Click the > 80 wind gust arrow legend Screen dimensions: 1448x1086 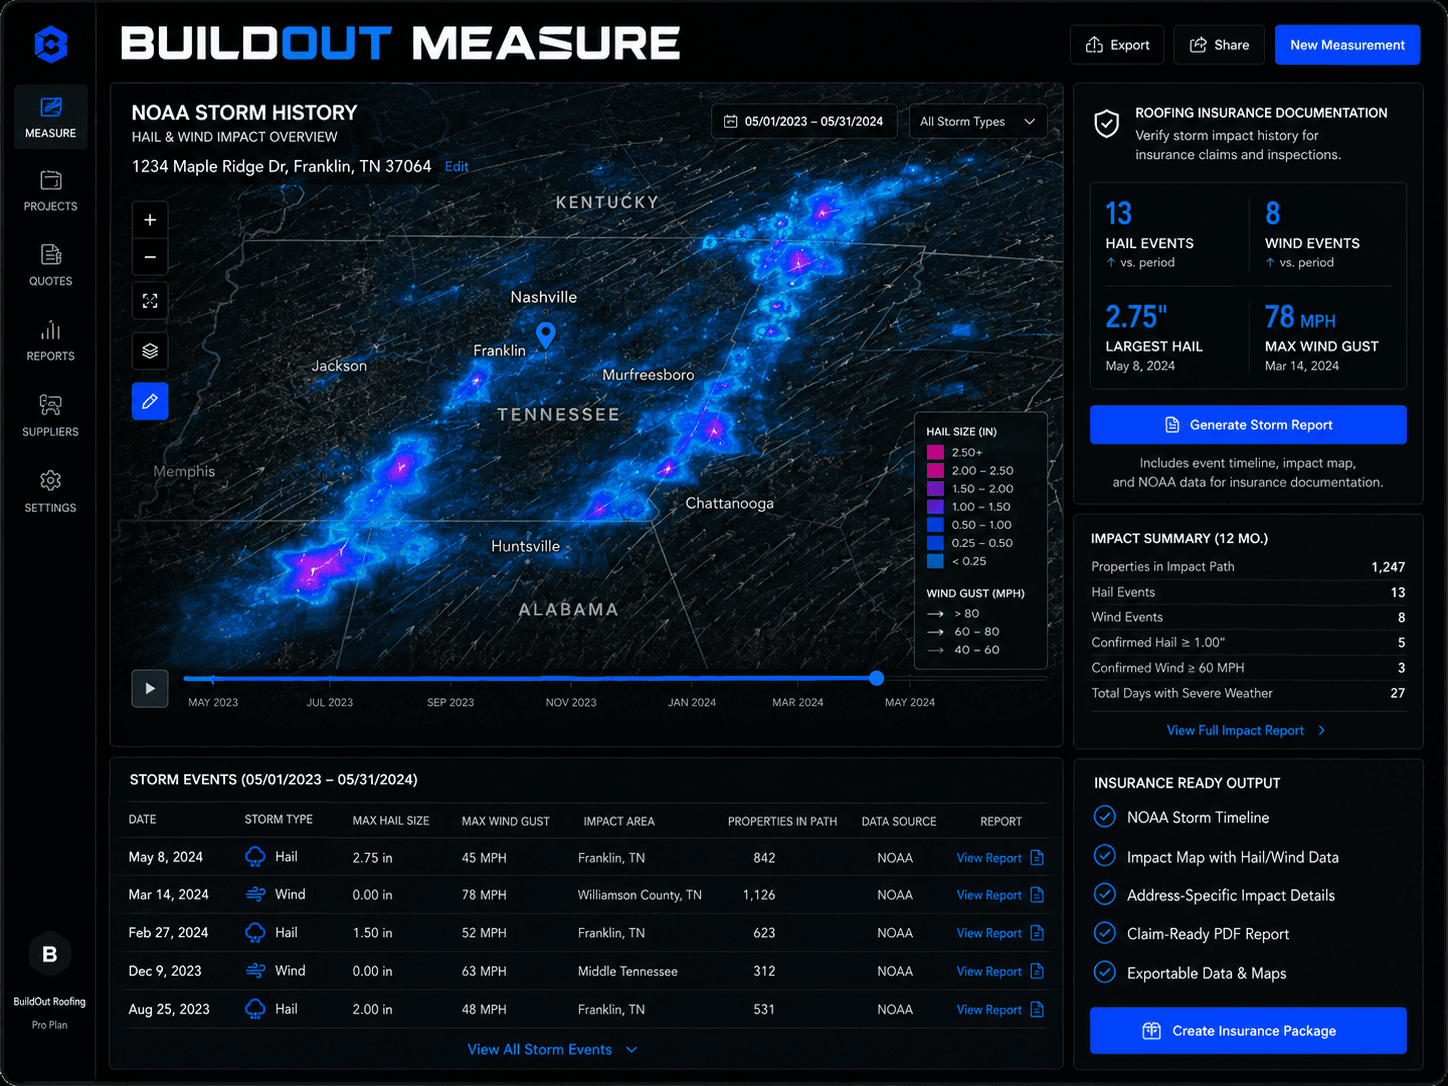pyautogui.click(x=936, y=614)
